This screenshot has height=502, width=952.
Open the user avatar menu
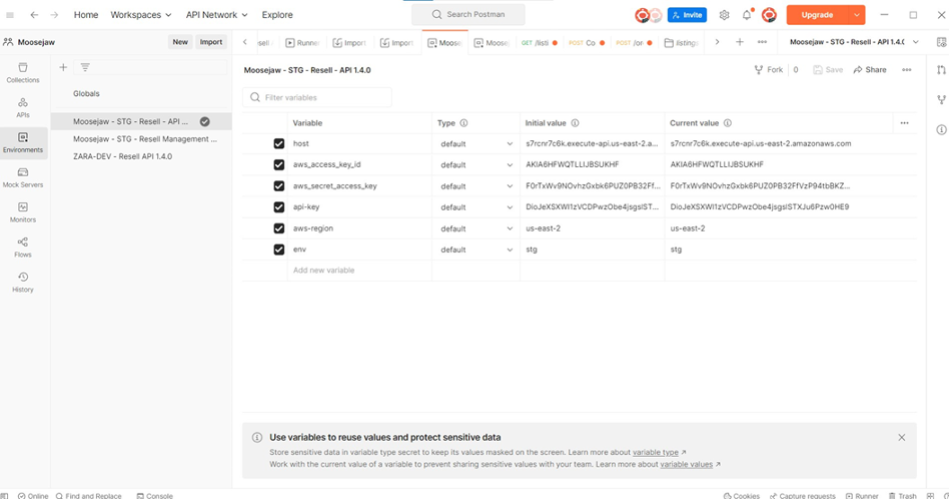click(769, 15)
